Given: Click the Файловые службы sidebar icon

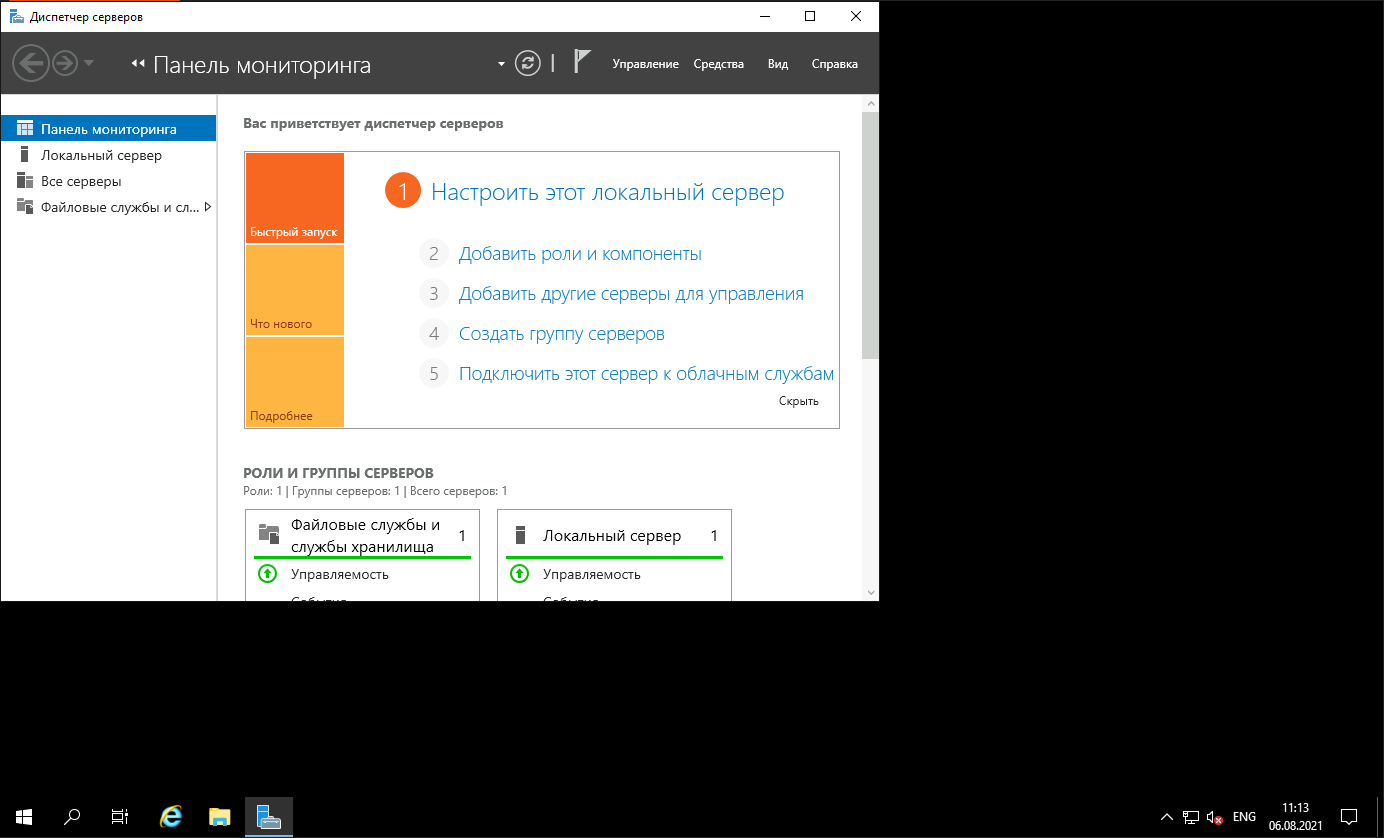Looking at the screenshot, I should point(25,207).
